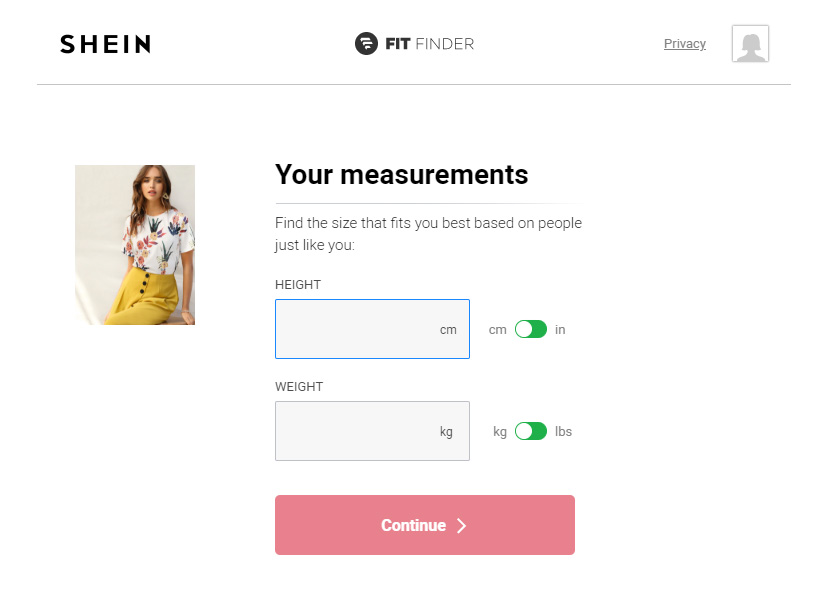Open the Privacy link
Screen dimensions: 820x600
point(684,43)
